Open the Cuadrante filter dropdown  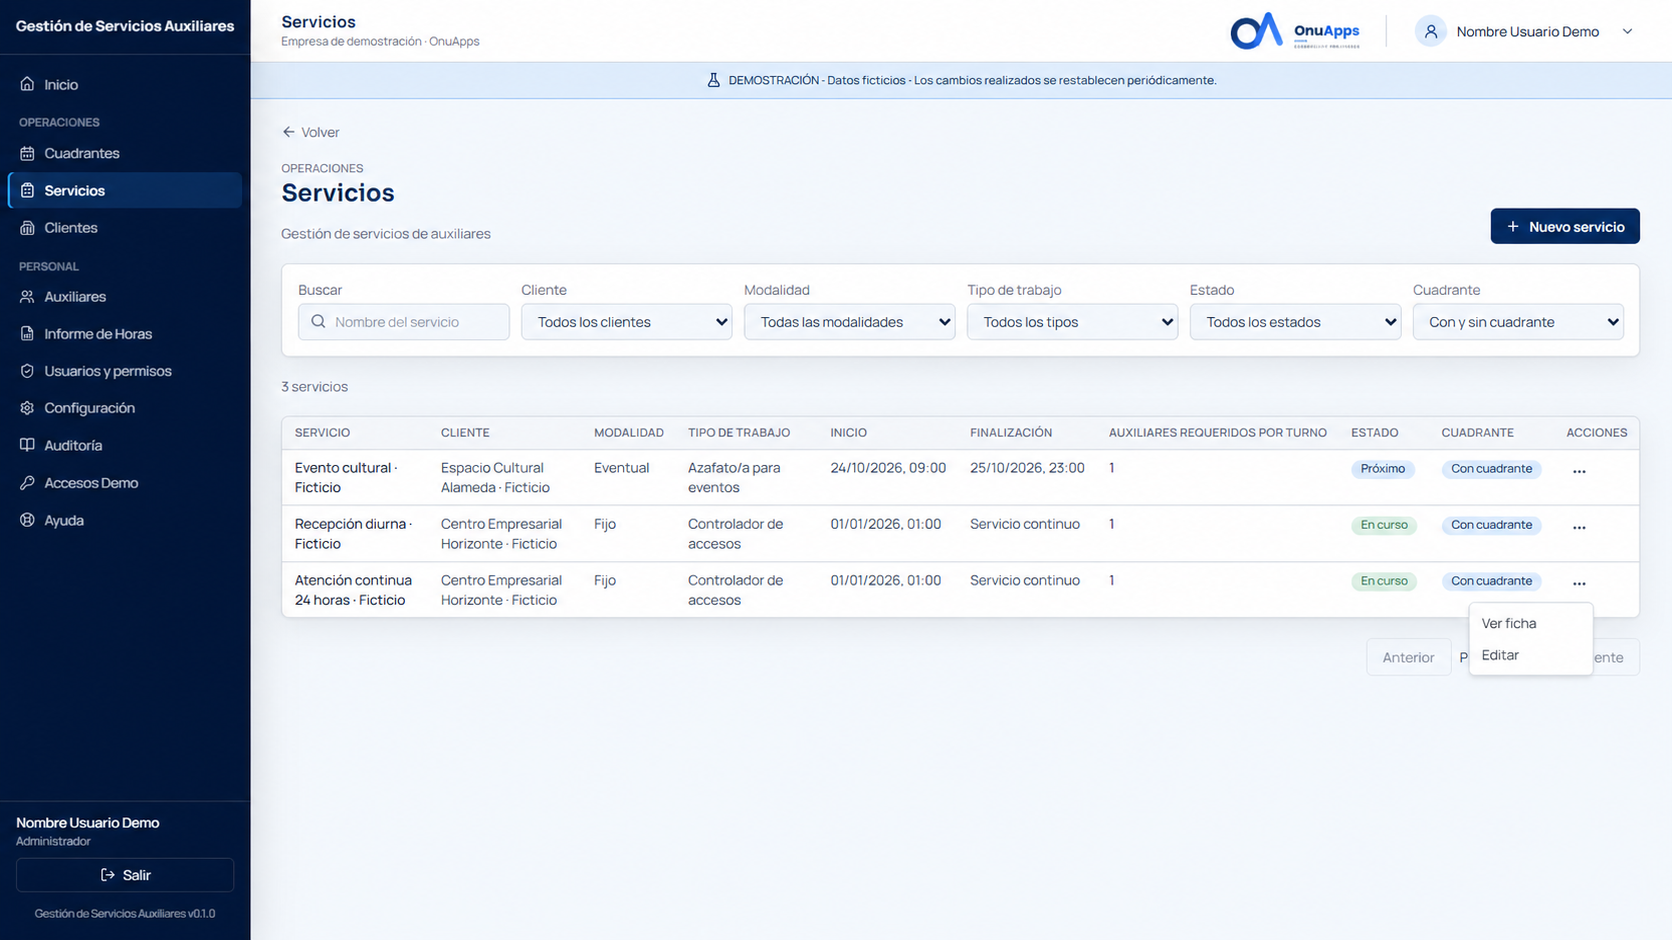pyautogui.click(x=1518, y=322)
